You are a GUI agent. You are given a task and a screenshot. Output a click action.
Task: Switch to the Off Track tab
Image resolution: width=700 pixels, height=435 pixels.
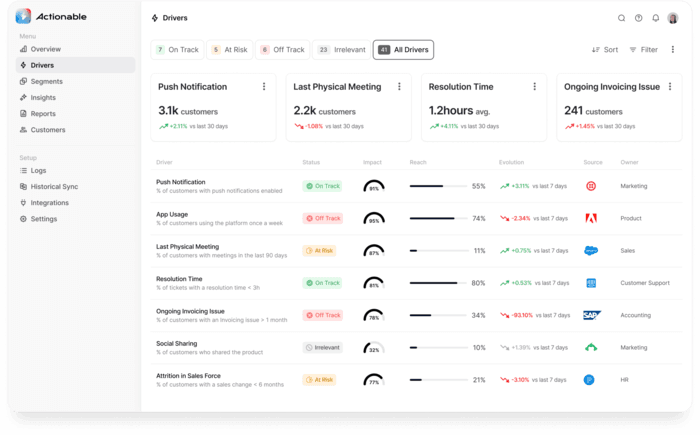[x=283, y=50]
